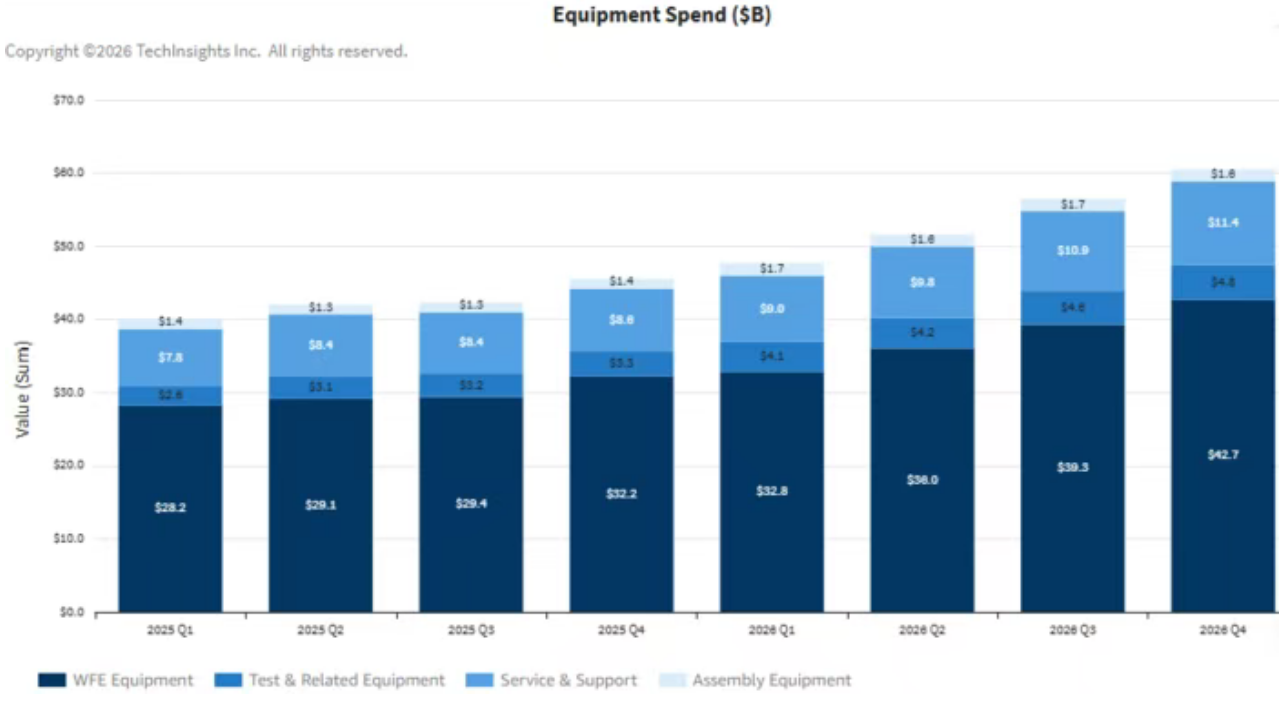Click the 2026 Q3 Assembly Equipment top segment
The image size is (1288, 708).
pyautogui.click(x=1073, y=206)
